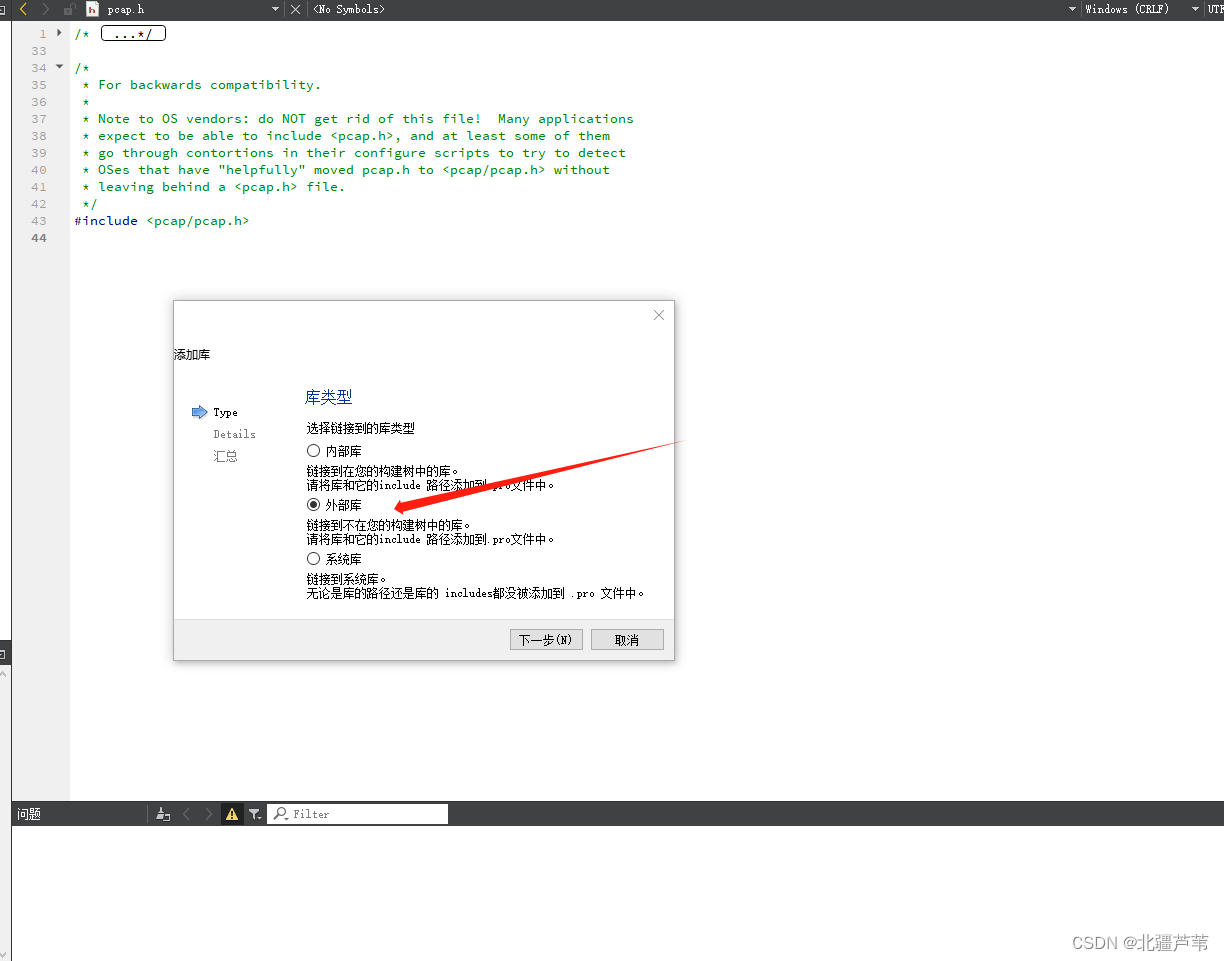Viewport: 1224px width, 961px height.
Task: Select the 内部库 radio button
Action: click(x=313, y=450)
